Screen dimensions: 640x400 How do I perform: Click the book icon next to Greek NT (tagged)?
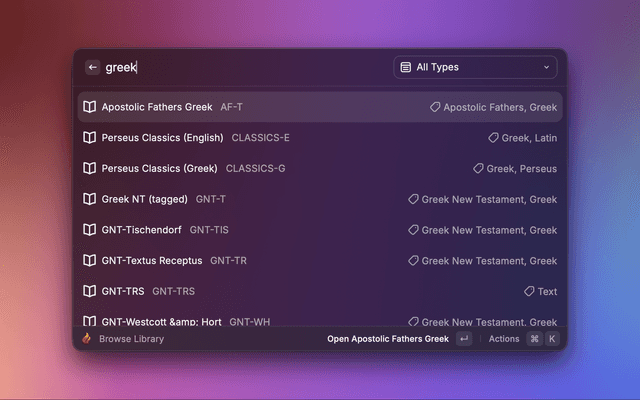pos(90,199)
